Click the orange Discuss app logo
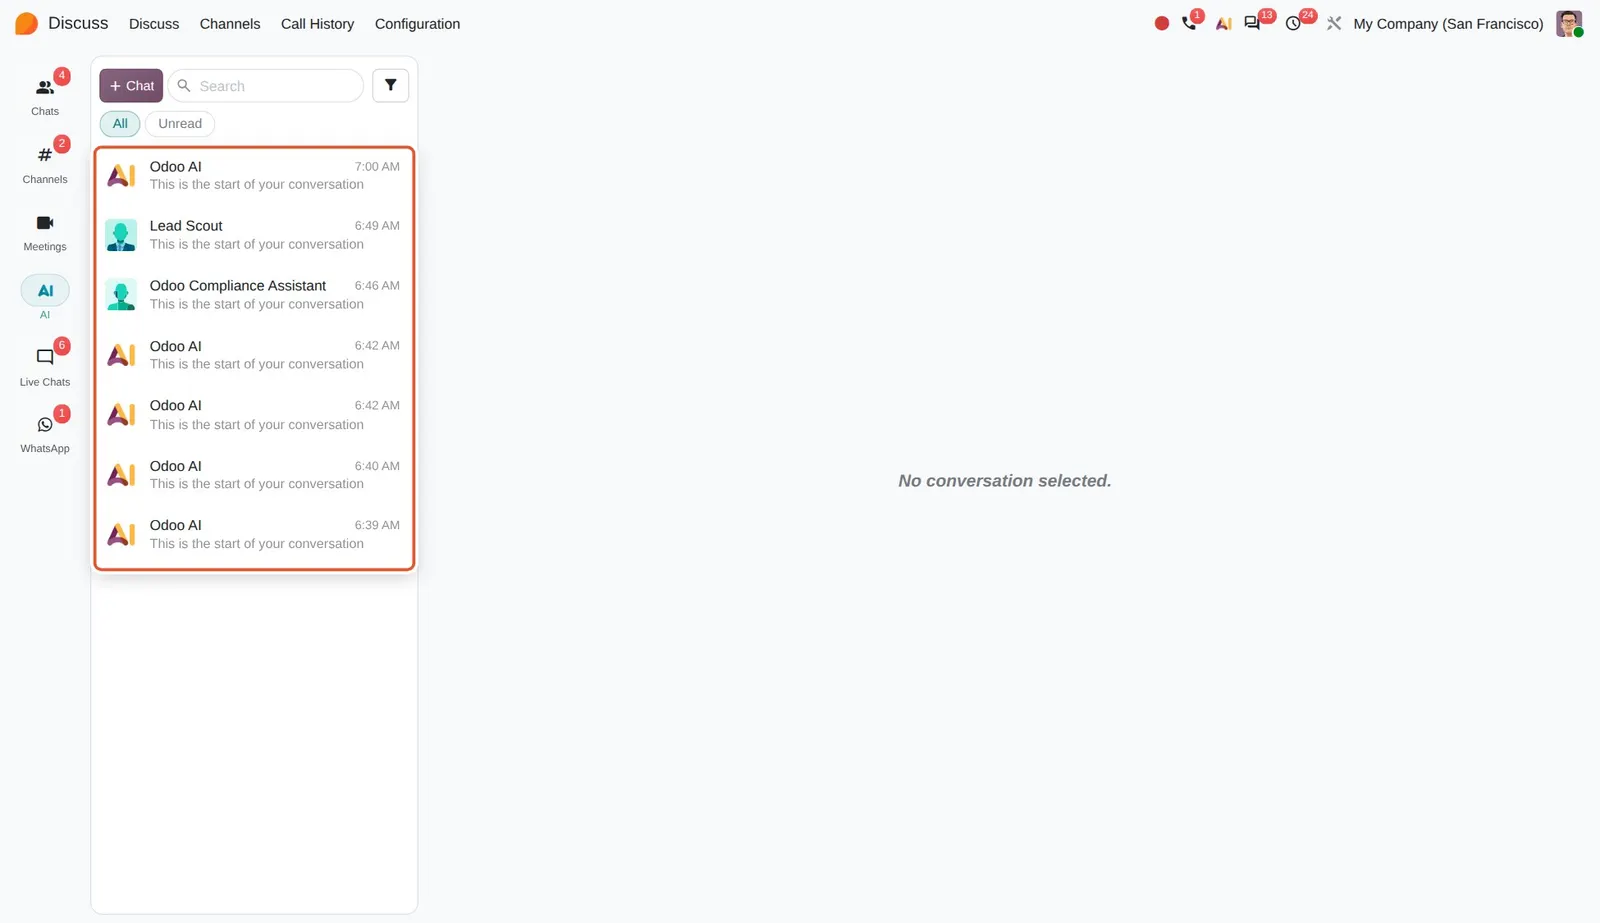1600x923 pixels. tap(27, 23)
